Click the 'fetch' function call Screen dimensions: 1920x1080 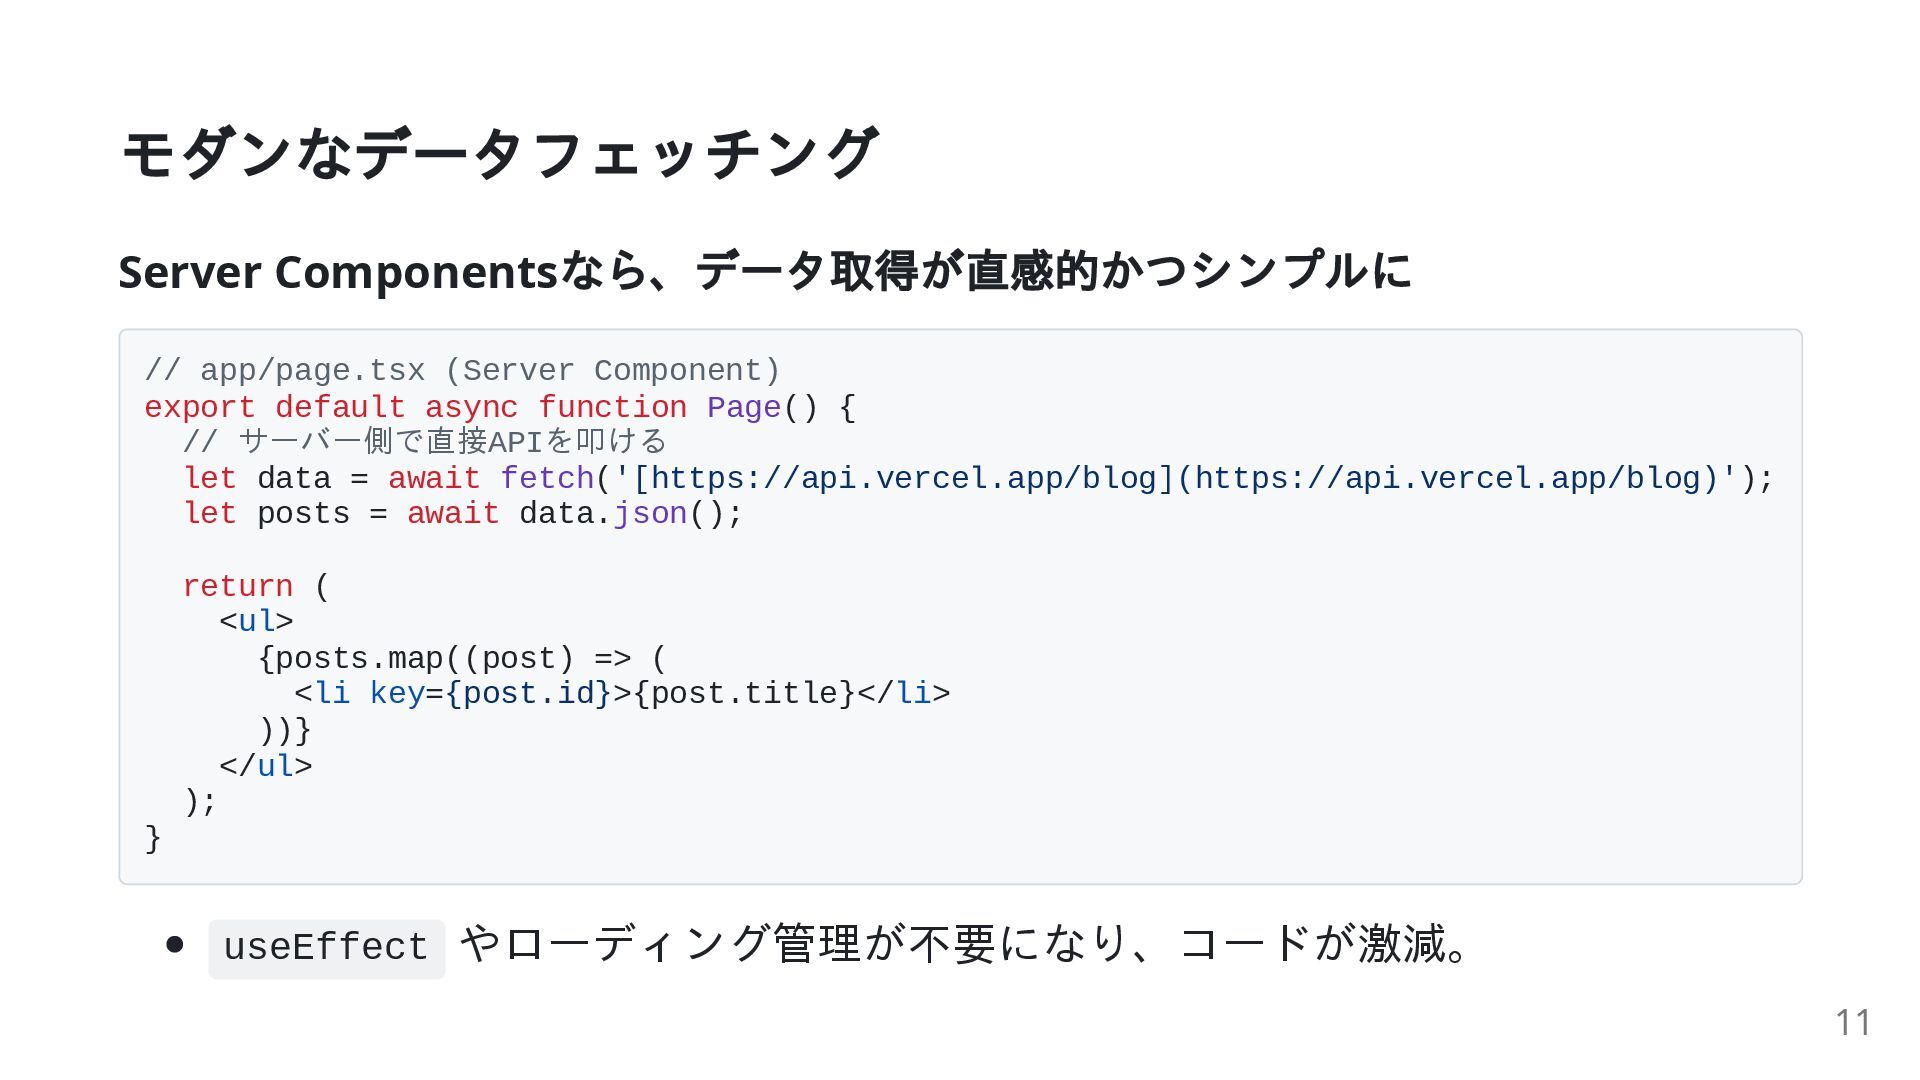(547, 478)
